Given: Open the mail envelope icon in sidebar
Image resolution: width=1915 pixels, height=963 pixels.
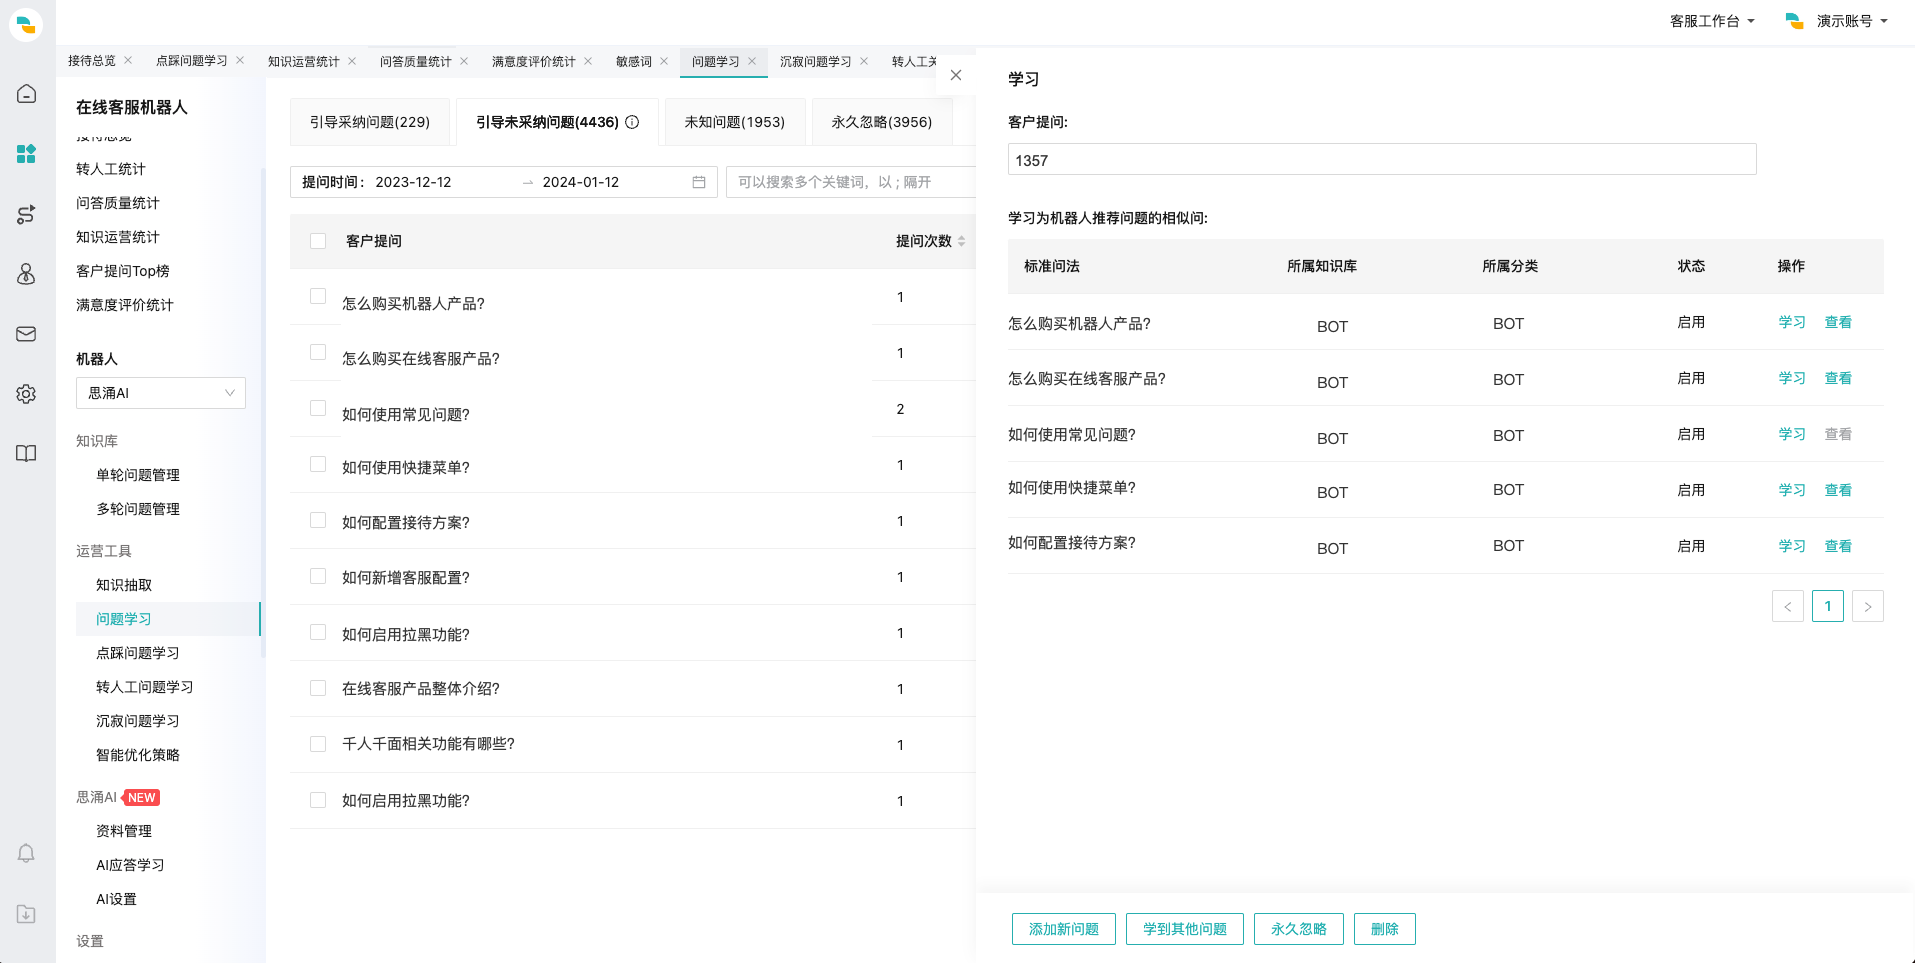Looking at the screenshot, I should (27, 334).
